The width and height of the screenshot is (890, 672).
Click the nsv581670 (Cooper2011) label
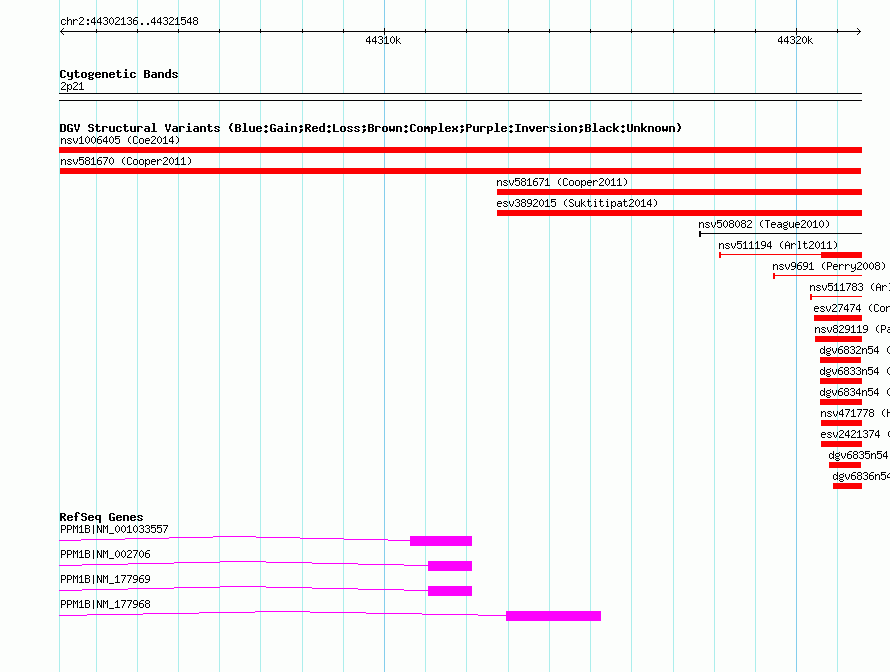click(126, 161)
